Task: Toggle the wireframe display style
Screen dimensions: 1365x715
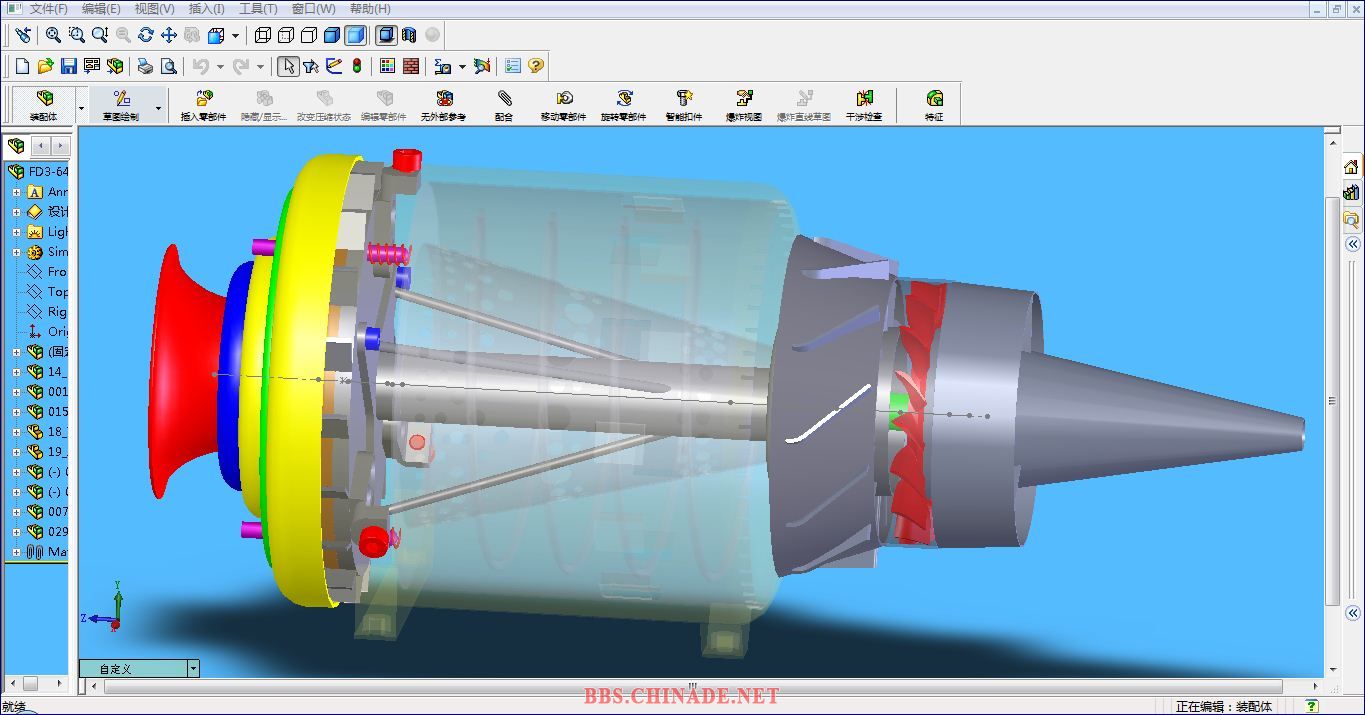Action: click(263, 35)
